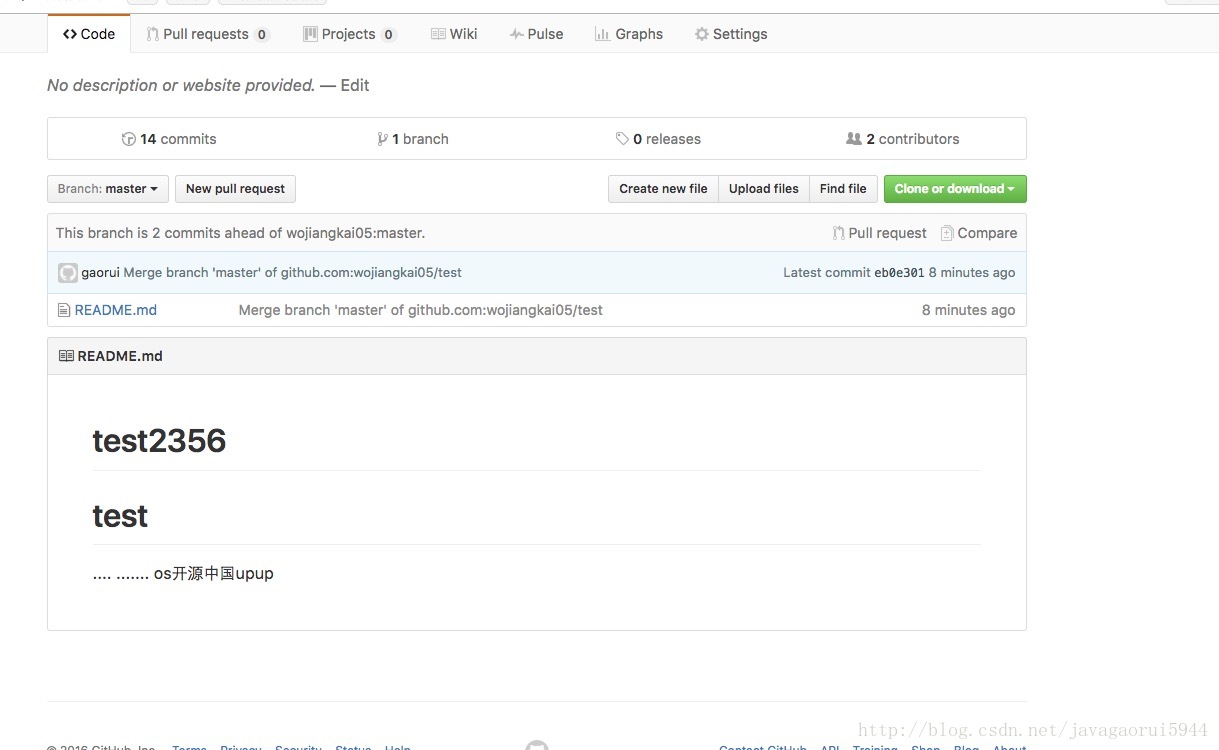This screenshot has height=750, width=1219.
Task: Click gaorui's avatar thumbnail
Action: (x=67, y=273)
